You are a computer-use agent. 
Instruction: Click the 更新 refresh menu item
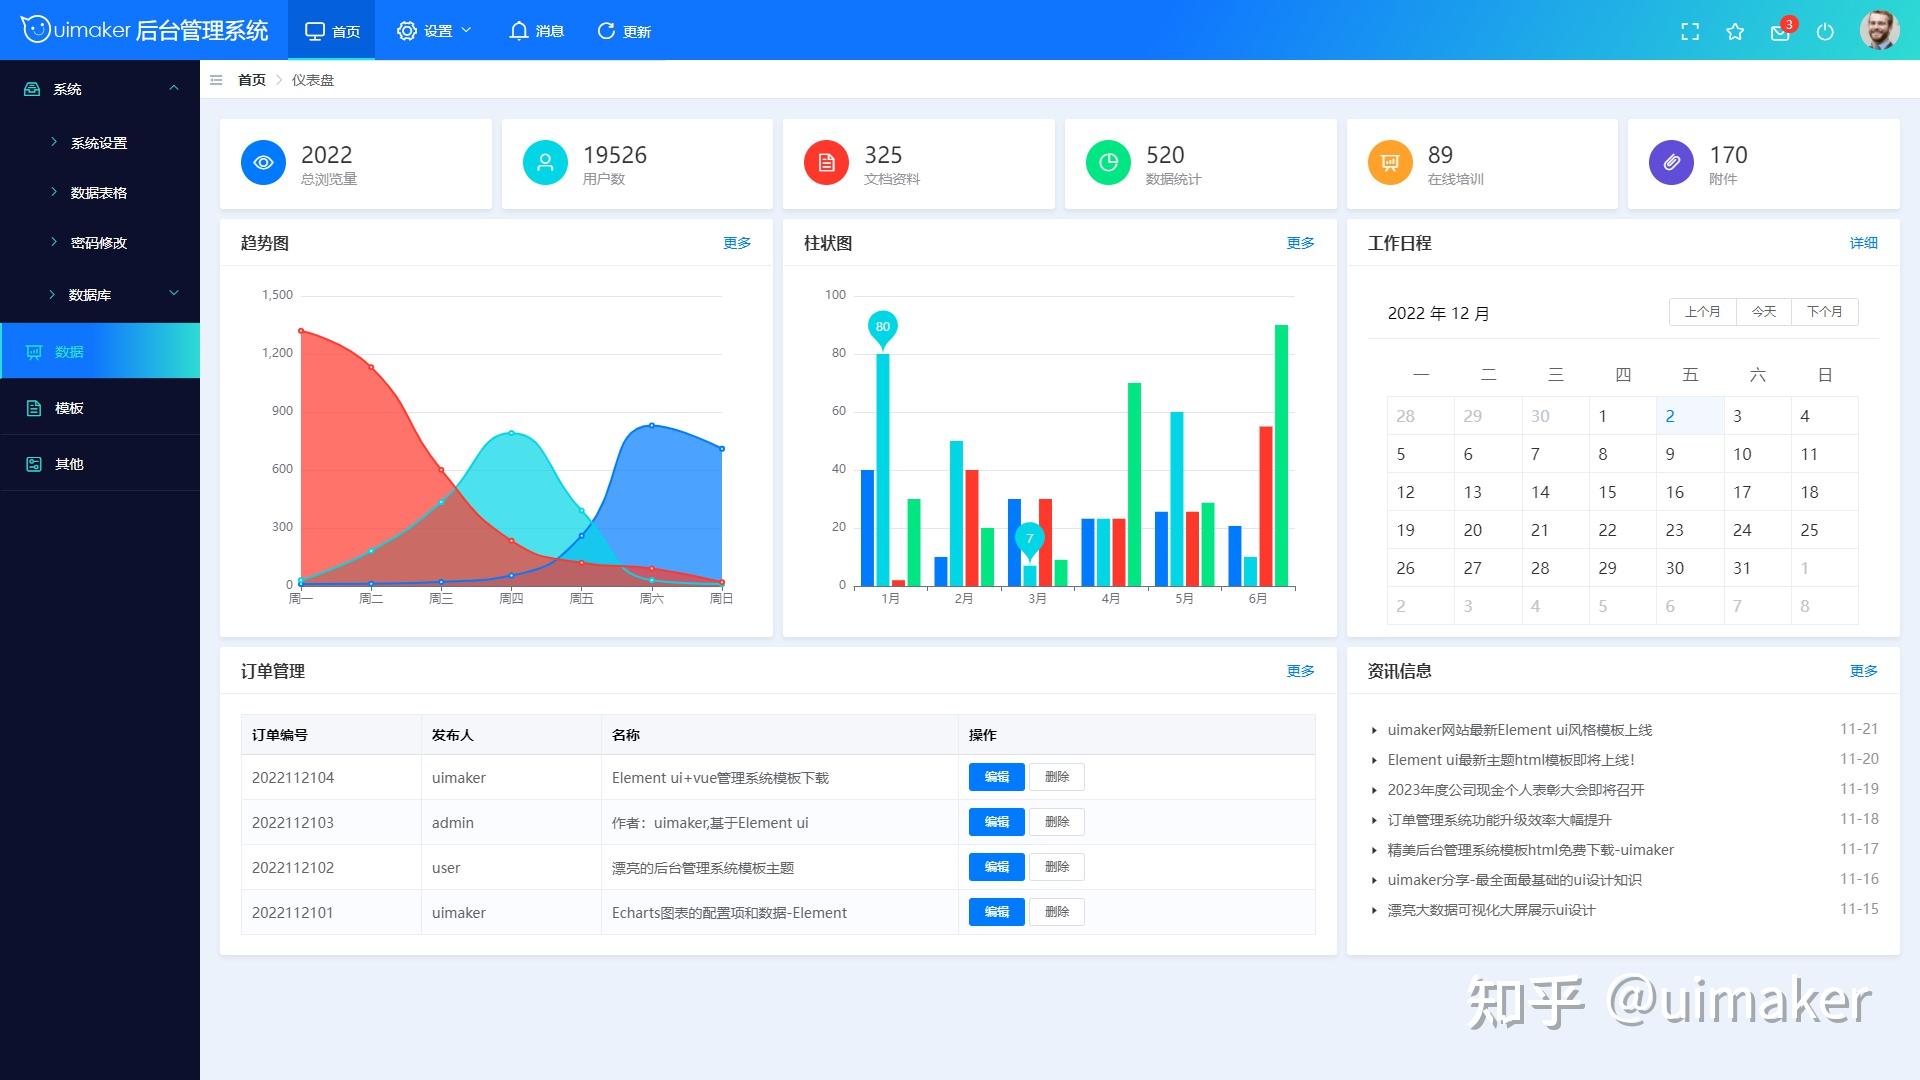[624, 31]
